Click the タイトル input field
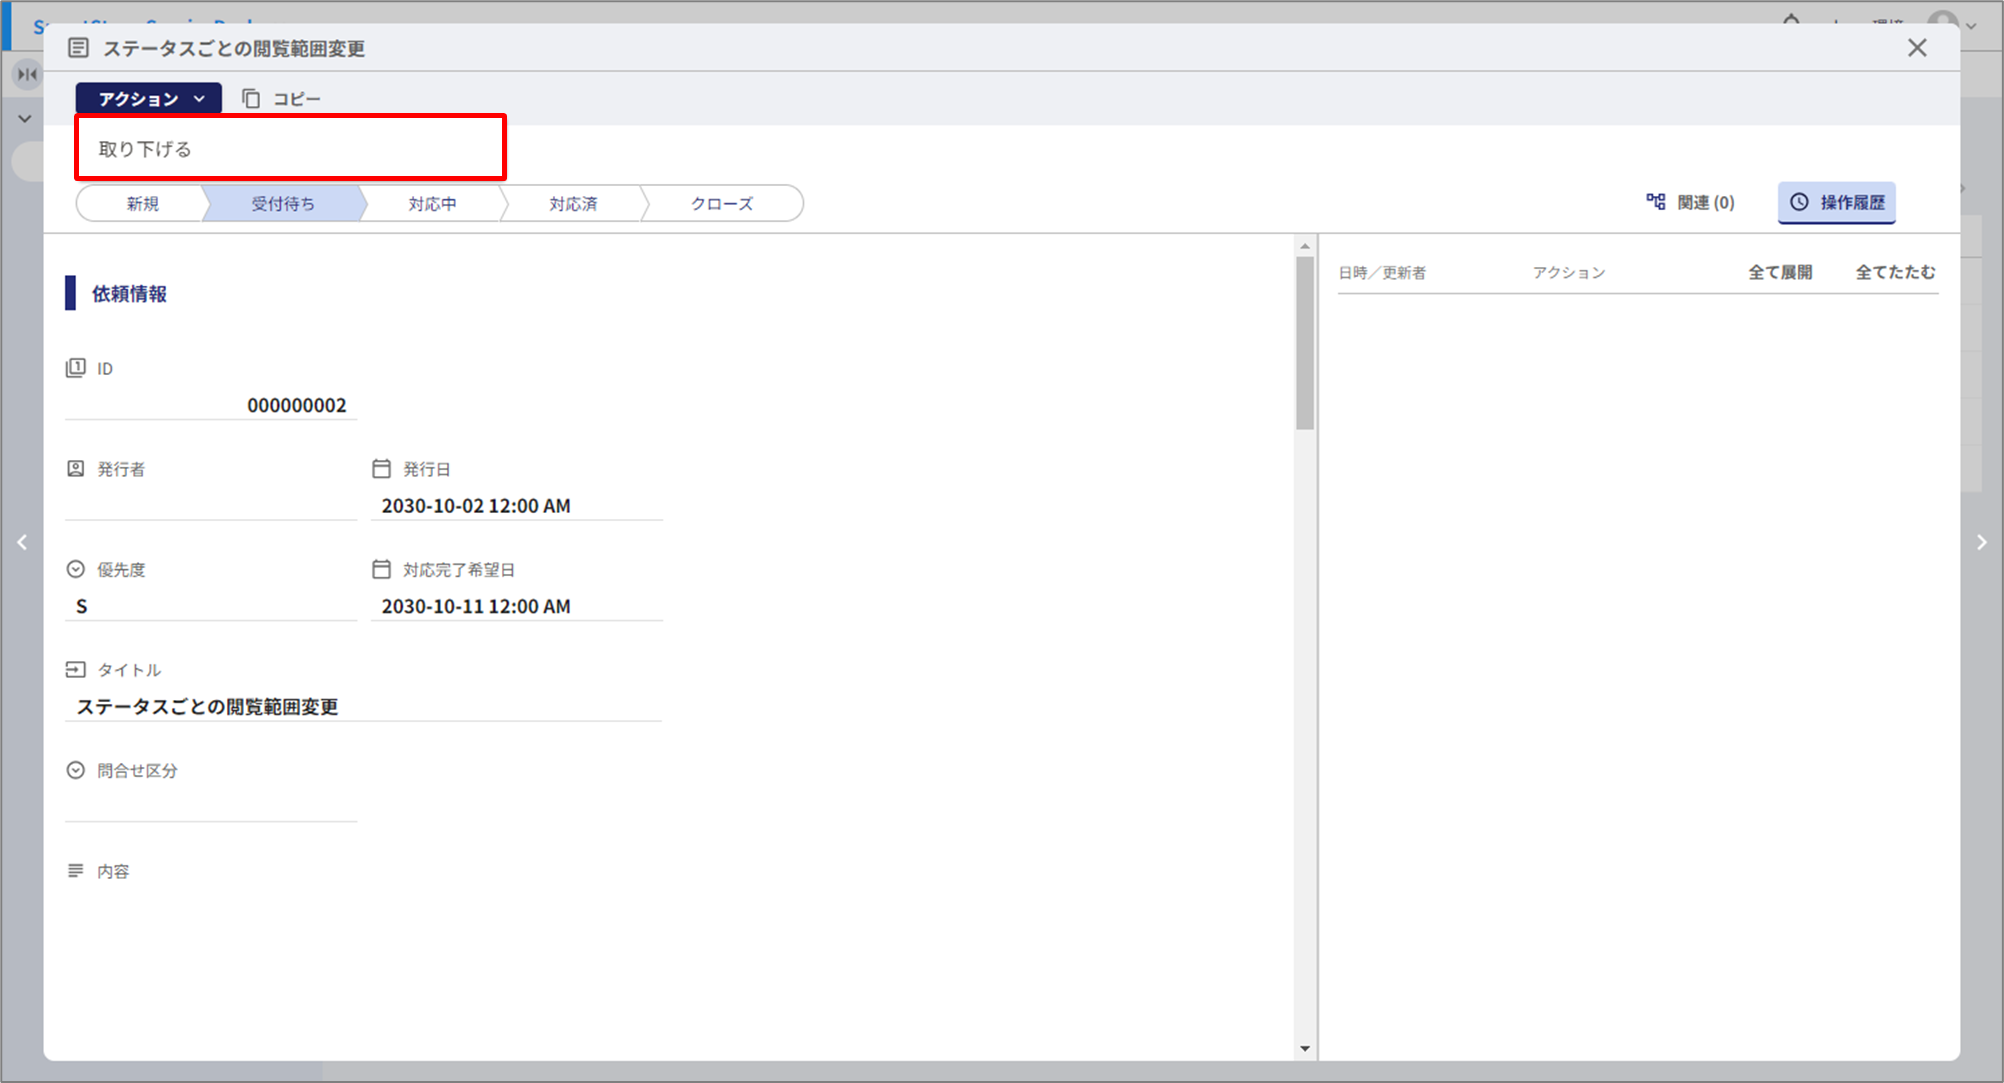This screenshot has height=1083, width=2004. tap(362, 706)
